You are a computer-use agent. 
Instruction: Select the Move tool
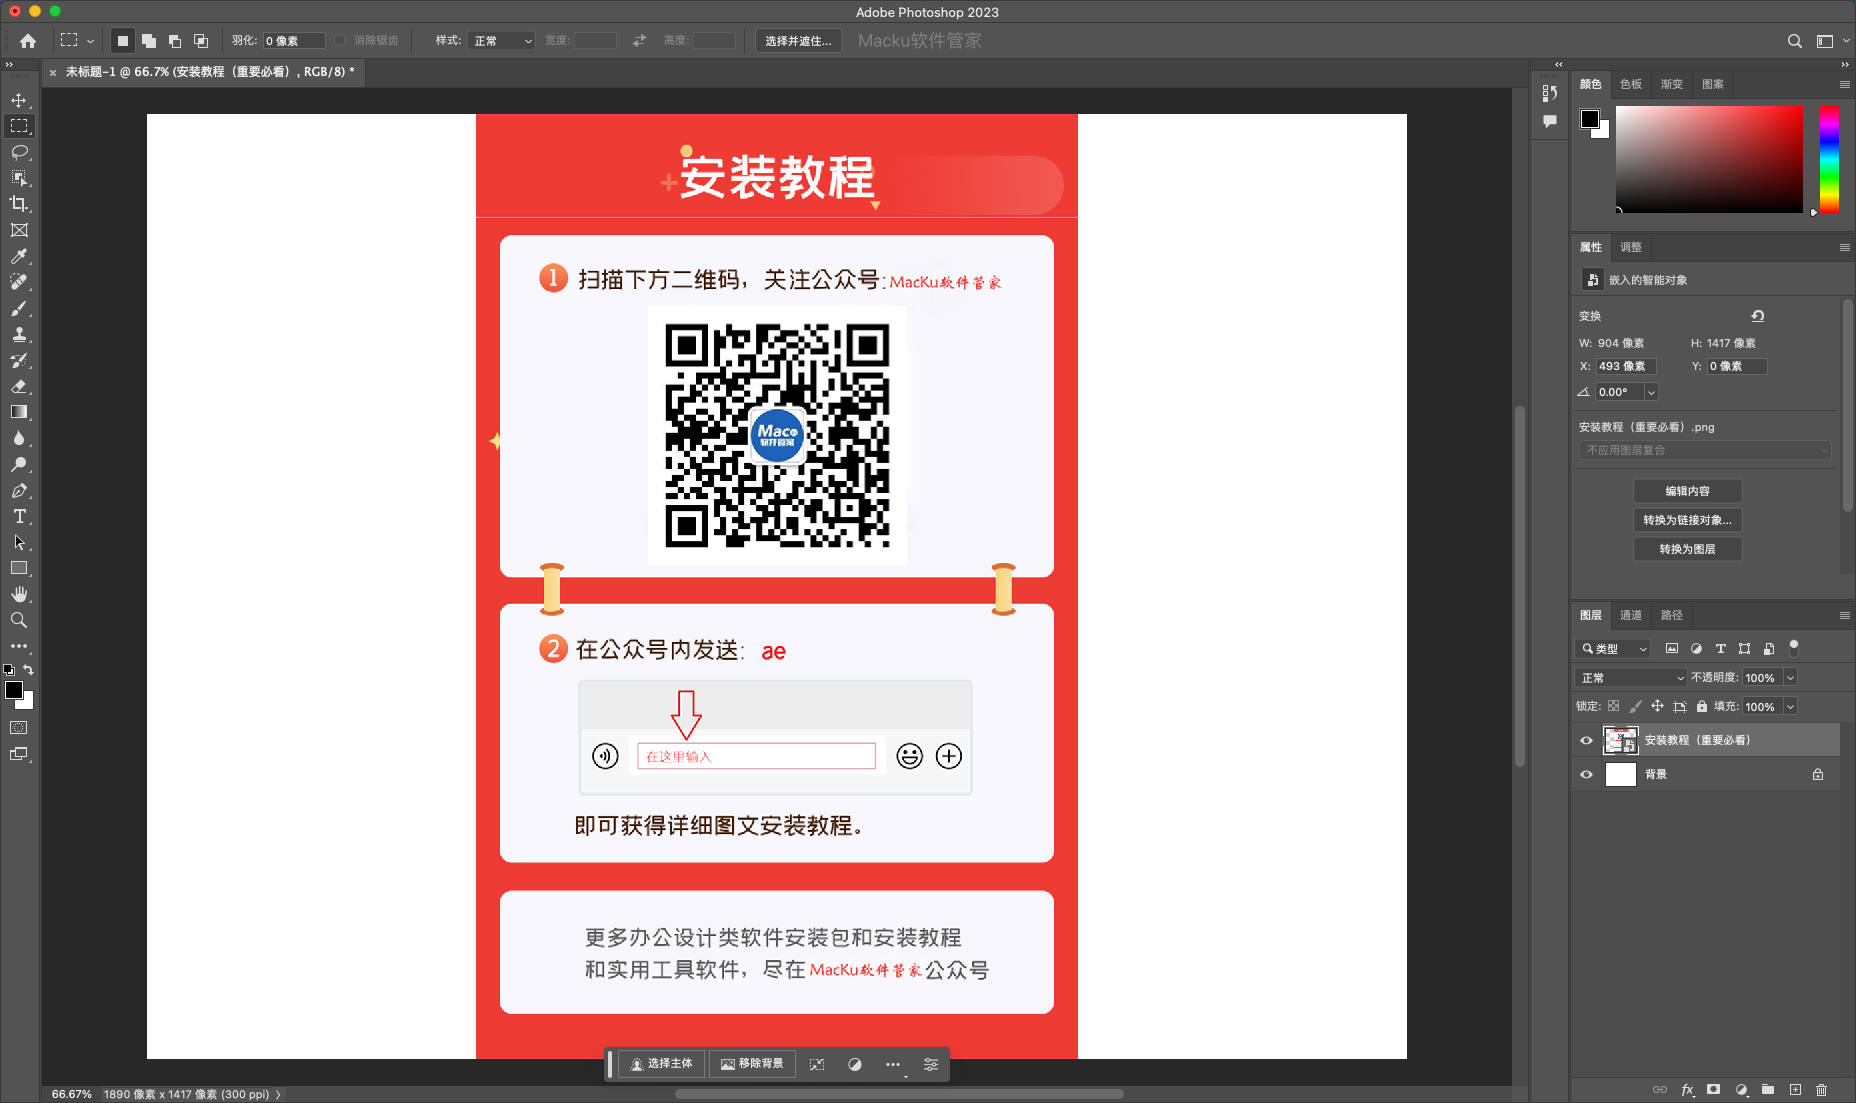pos(19,100)
